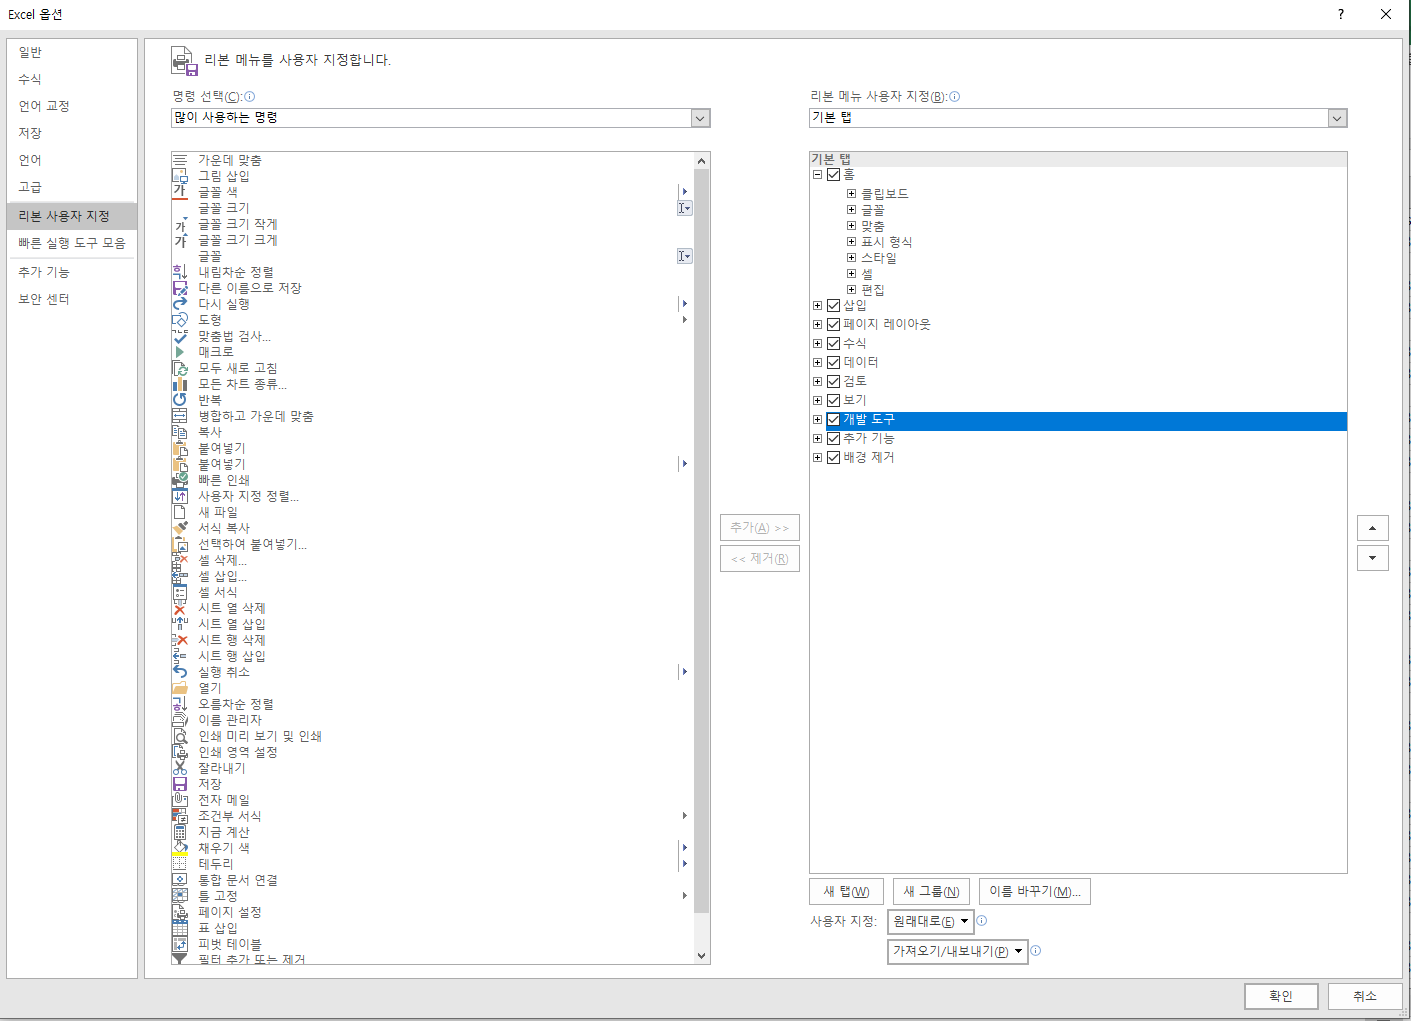The image size is (1411, 1021).
Task: Select the 그림 삽입 command icon
Action: pos(180,176)
